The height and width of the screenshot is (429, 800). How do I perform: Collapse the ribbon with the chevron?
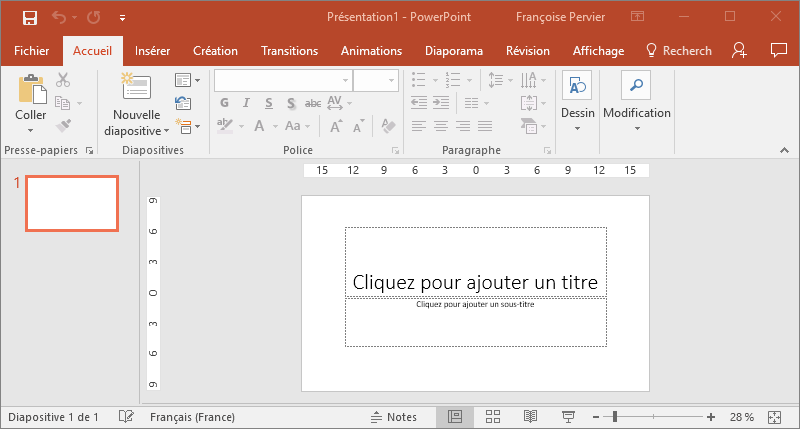(x=782, y=150)
